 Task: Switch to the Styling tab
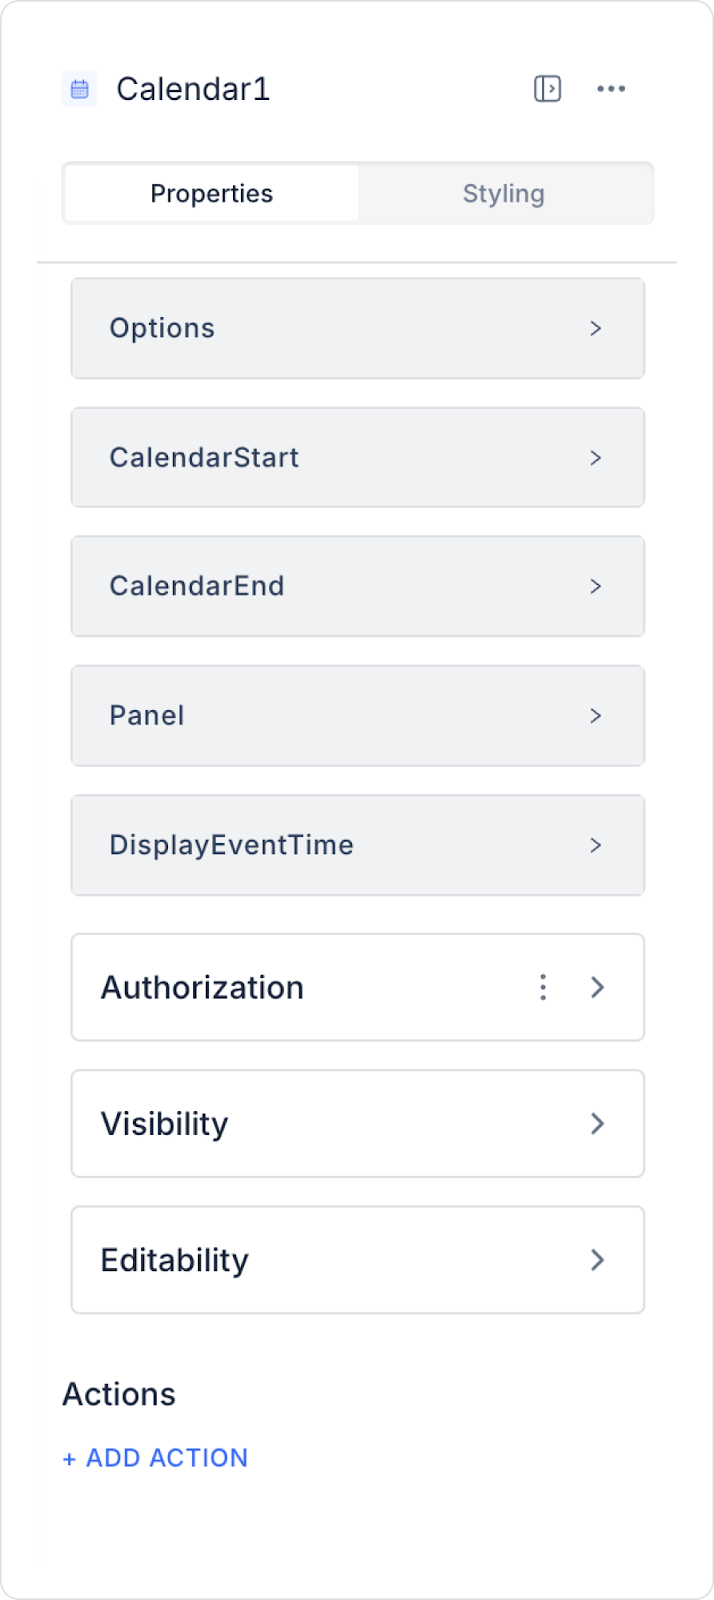coord(504,193)
